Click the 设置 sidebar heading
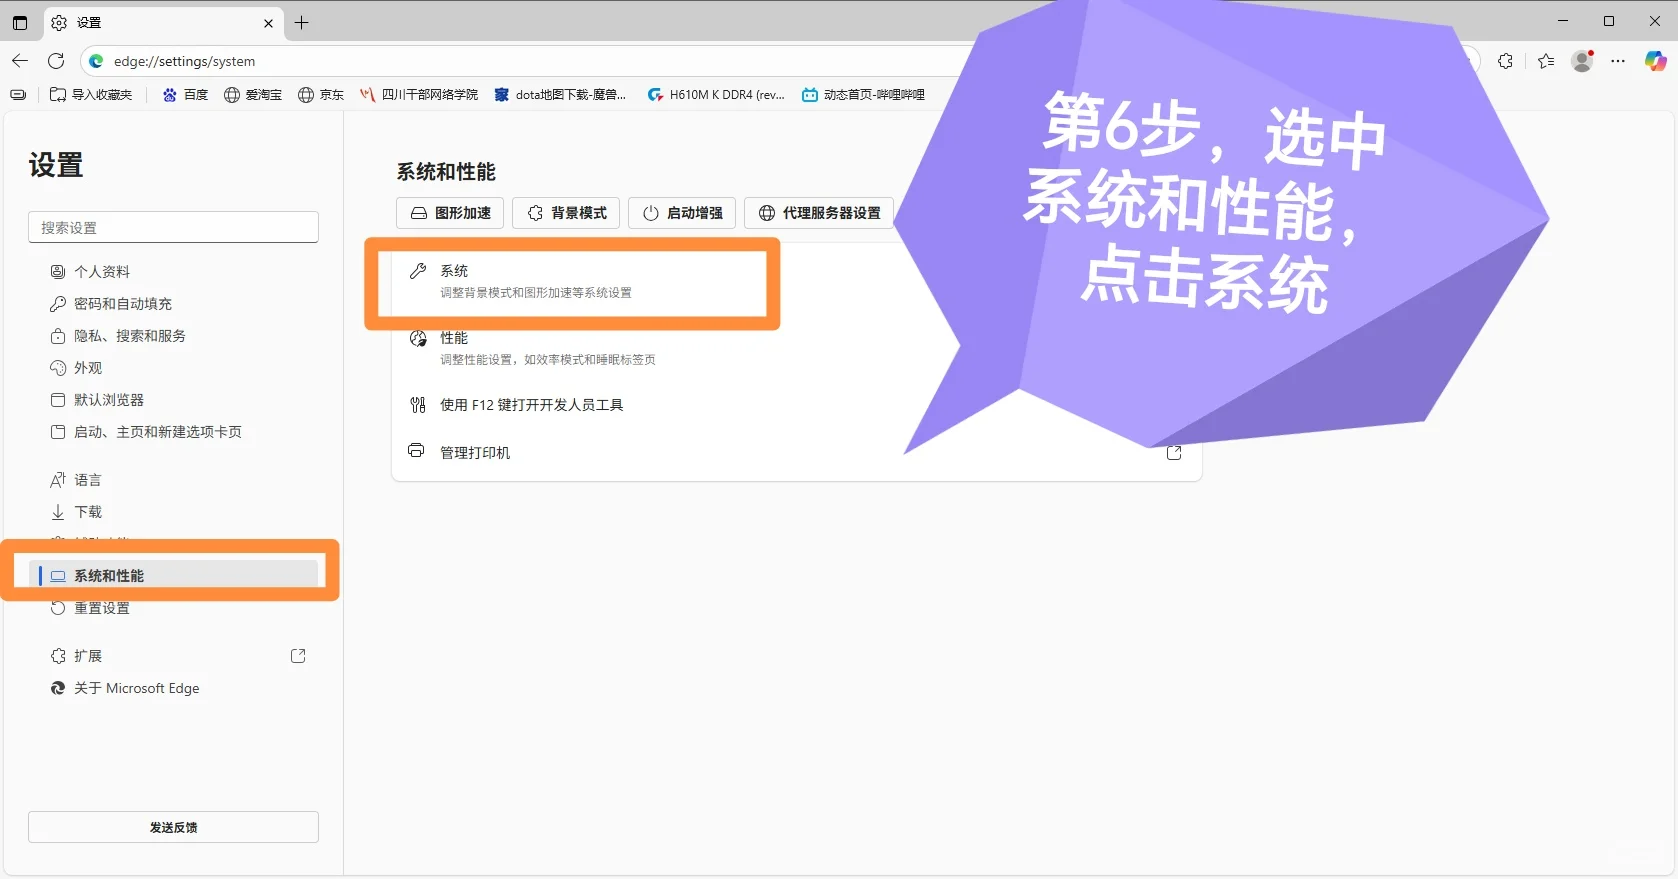 [x=56, y=165]
